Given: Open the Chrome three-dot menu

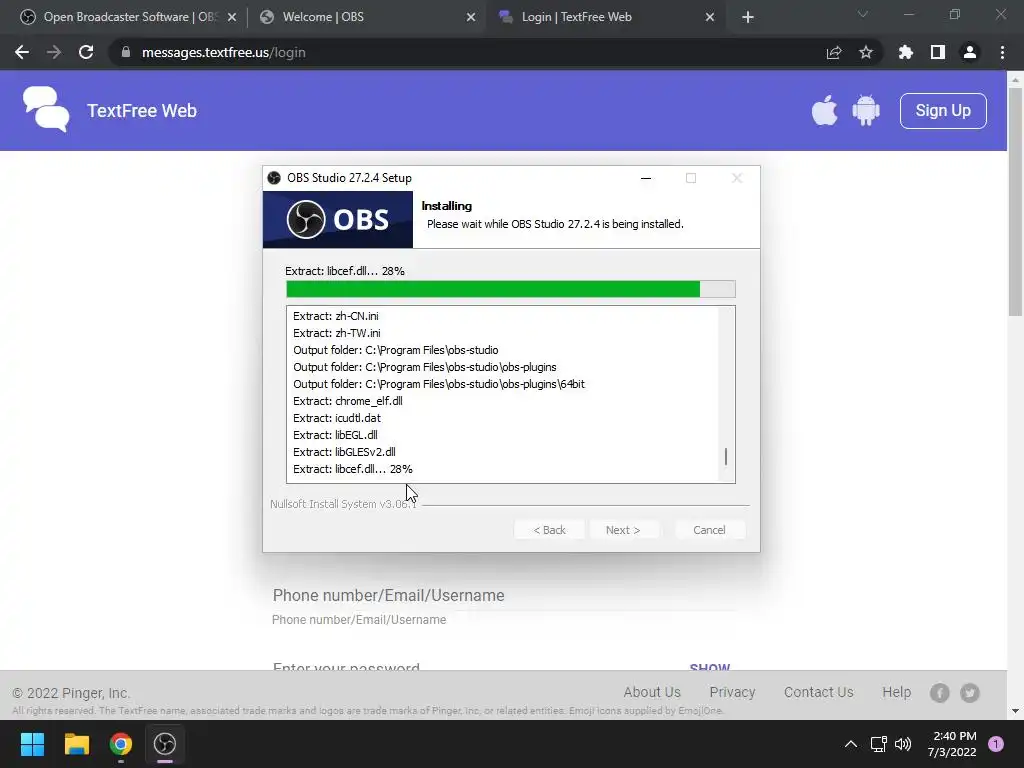Looking at the screenshot, I should [x=1002, y=52].
